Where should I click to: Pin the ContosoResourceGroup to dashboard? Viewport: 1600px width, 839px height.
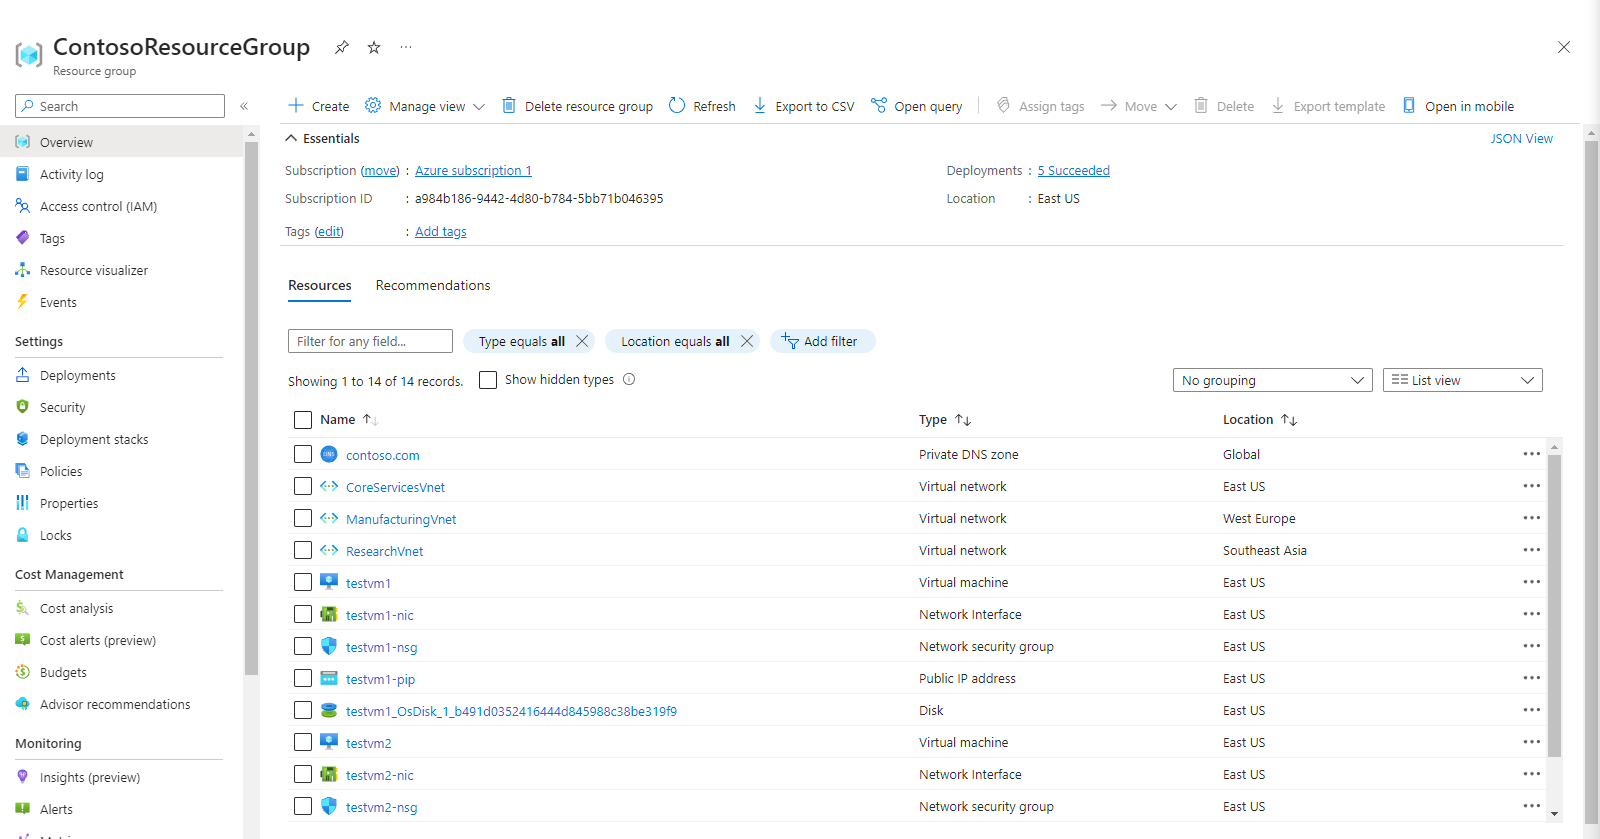[342, 47]
